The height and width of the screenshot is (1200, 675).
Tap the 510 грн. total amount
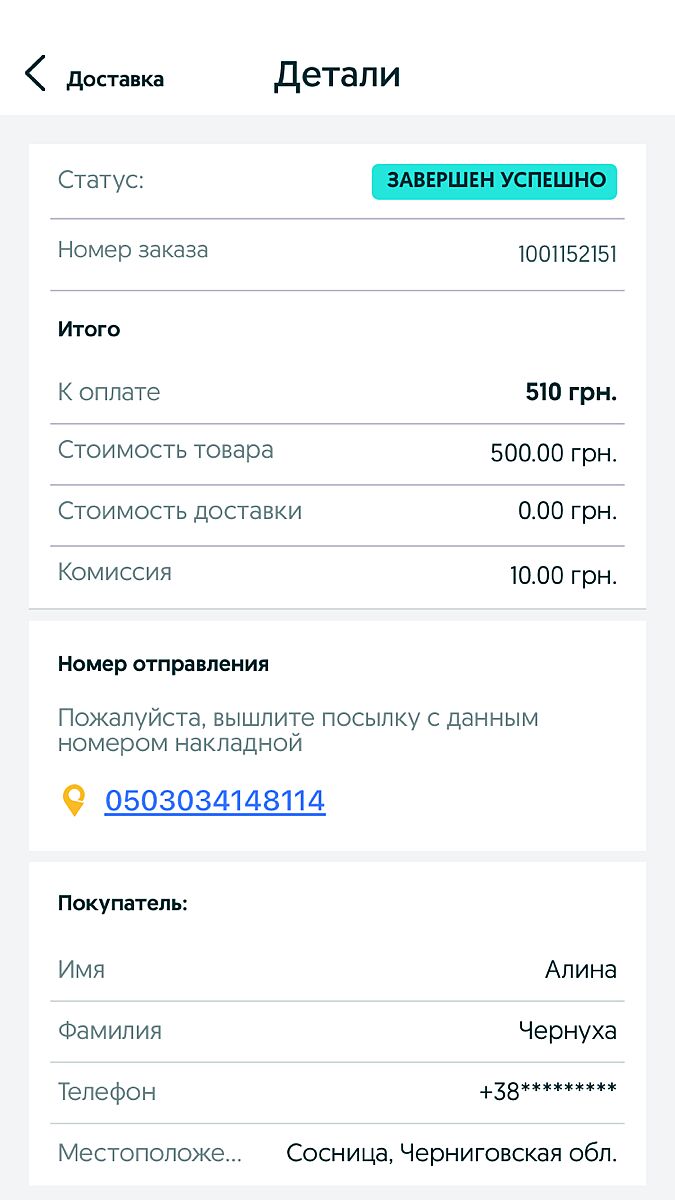point(571,392)
